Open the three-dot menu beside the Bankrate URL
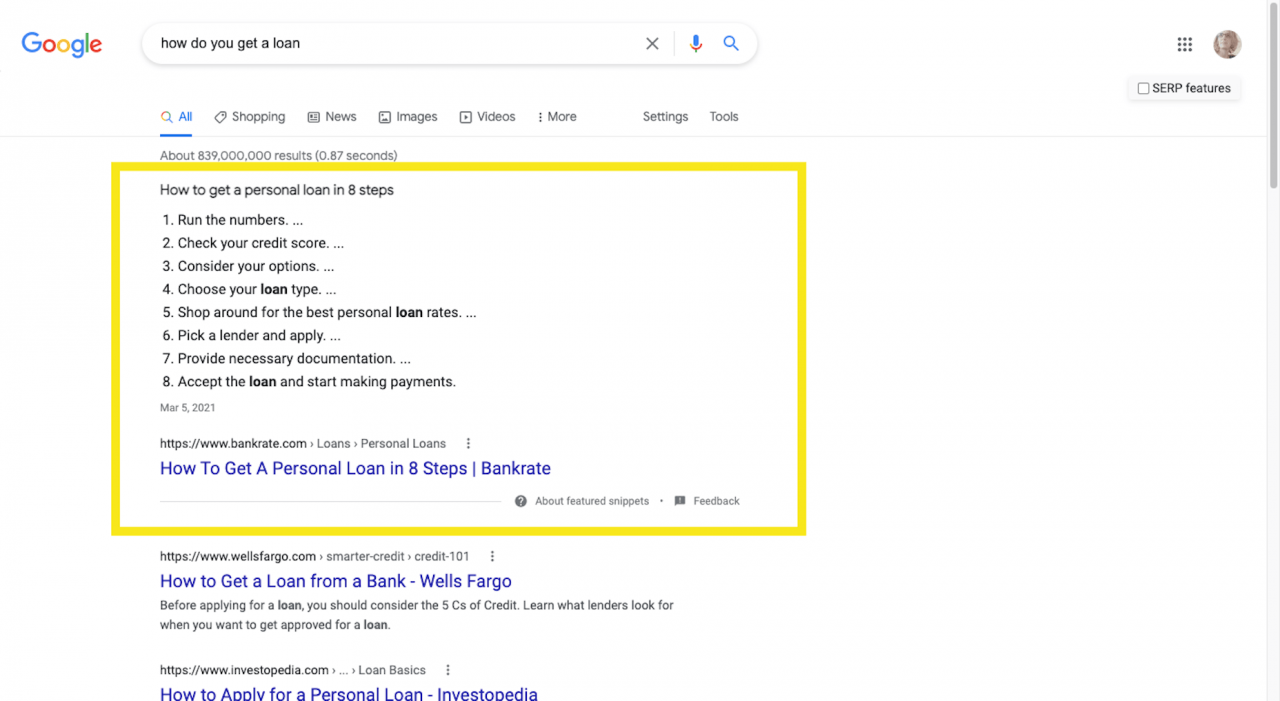 (x=468, y=443)
